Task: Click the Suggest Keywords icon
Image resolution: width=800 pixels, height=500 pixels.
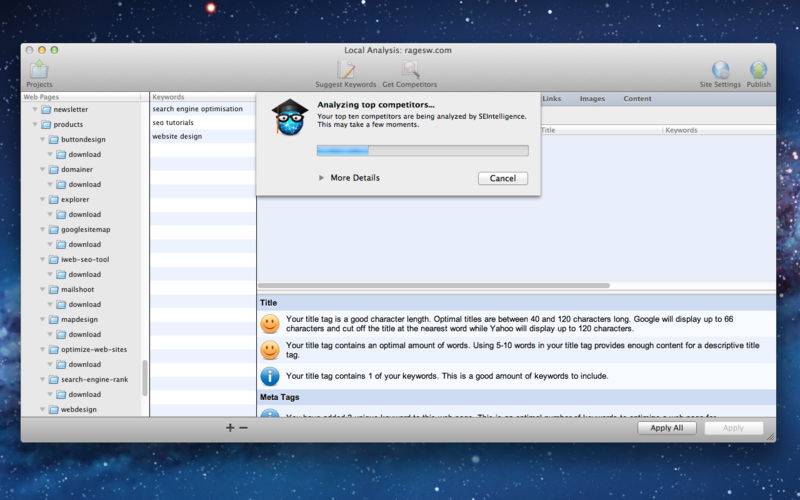Action: 346,70
